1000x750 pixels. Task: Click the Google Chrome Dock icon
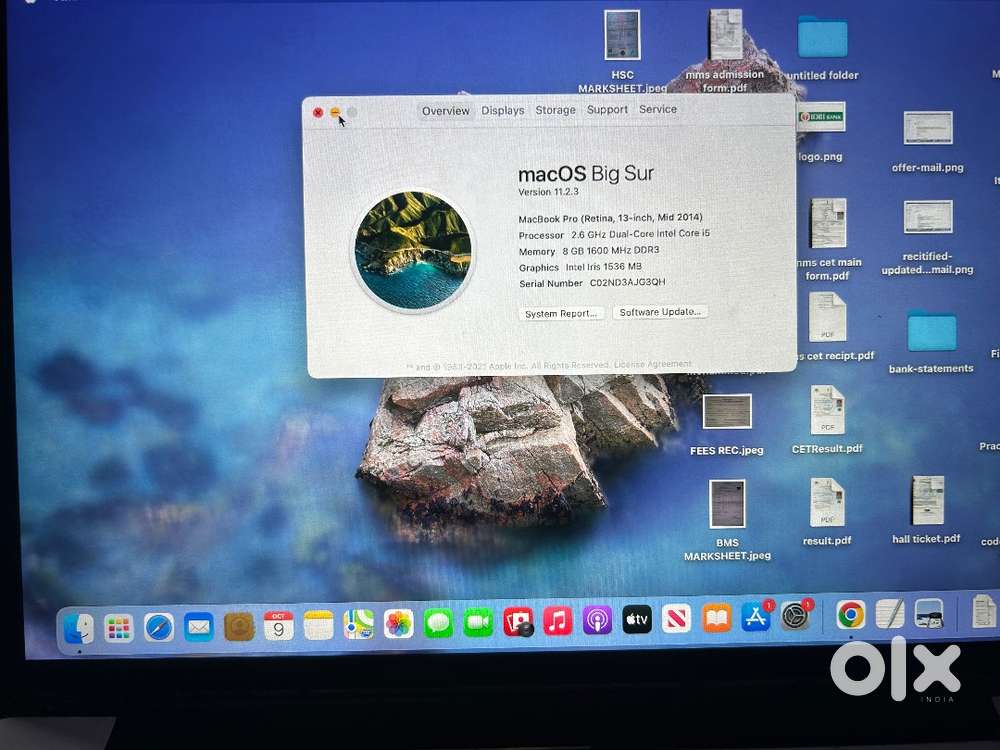click(850, 615)
